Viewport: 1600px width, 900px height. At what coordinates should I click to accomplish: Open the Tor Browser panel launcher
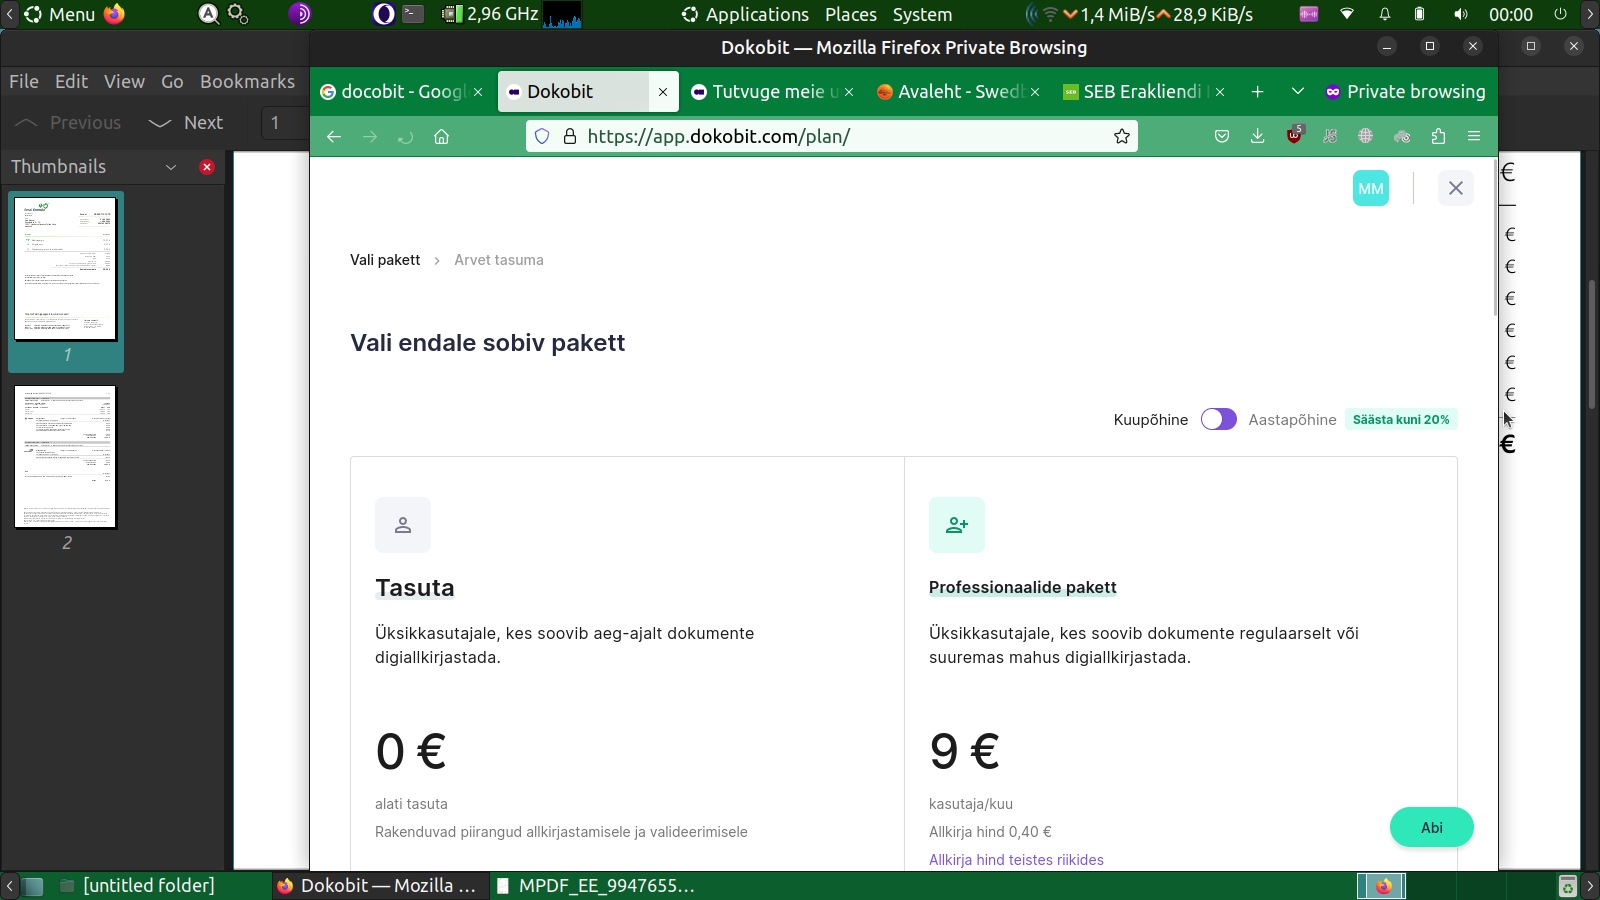[300, 14]
